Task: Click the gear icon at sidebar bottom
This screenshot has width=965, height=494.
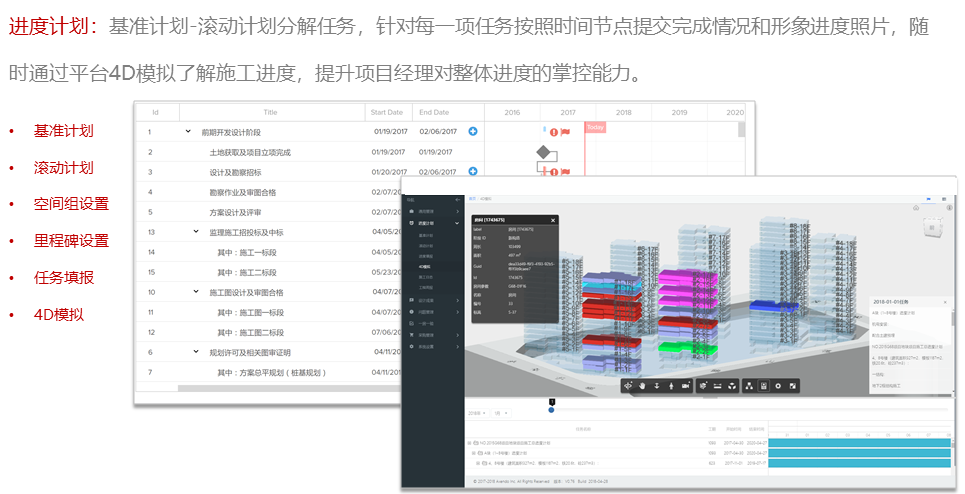Action: [x=412, y=346]
